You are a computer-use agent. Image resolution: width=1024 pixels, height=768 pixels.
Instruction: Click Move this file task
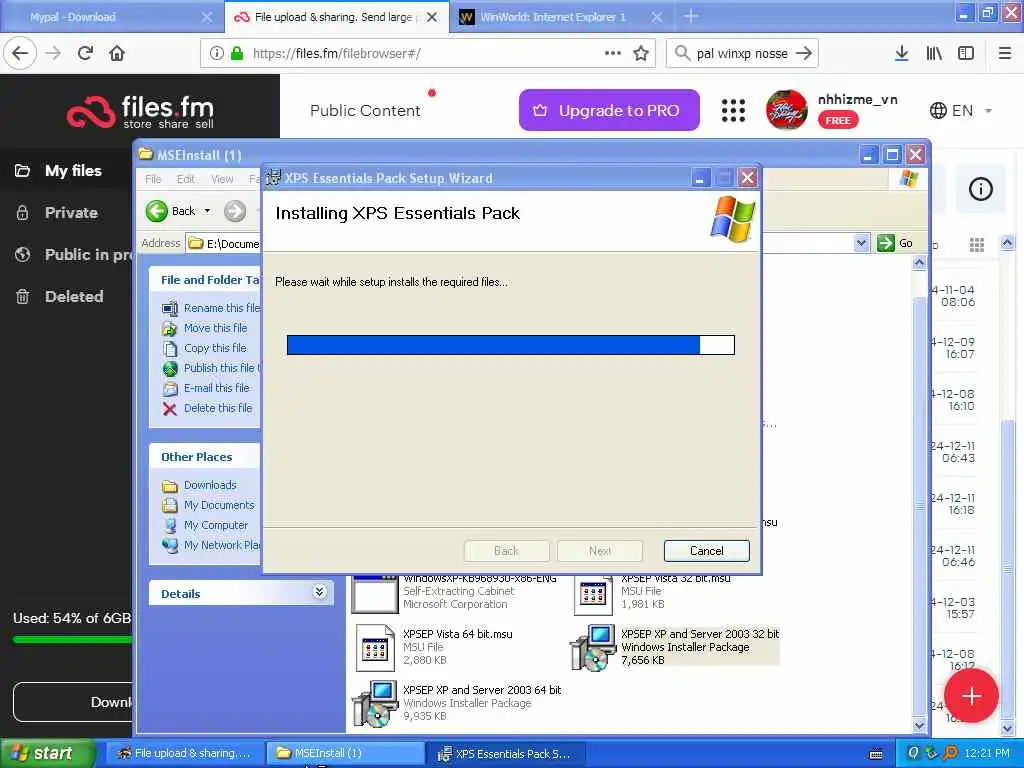205,328
